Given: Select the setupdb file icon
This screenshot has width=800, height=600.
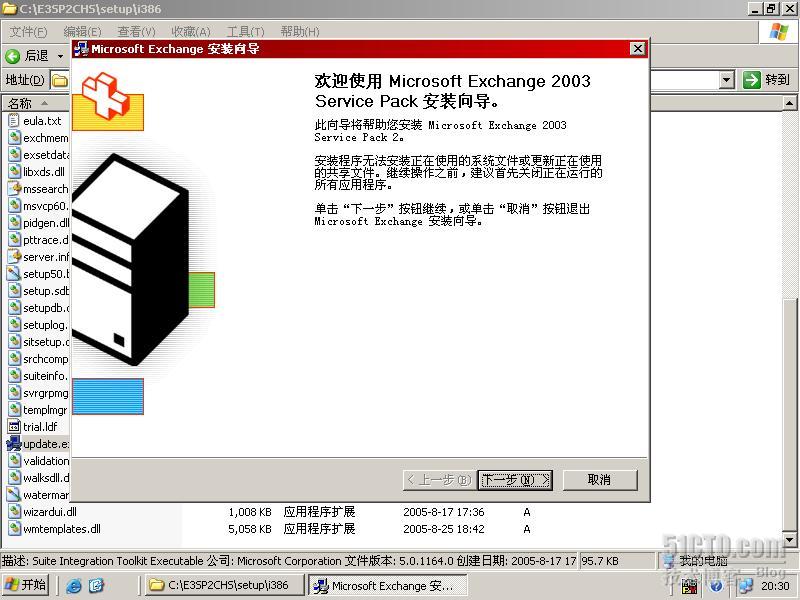Looking at the screenshot, I should (14, 308).
